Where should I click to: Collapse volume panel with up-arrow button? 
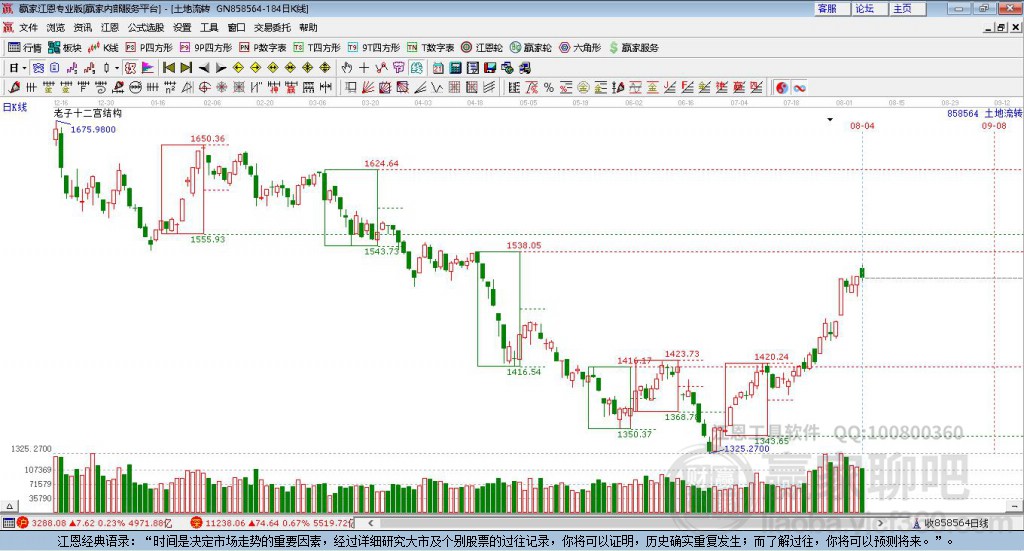(x=9, y=506)
